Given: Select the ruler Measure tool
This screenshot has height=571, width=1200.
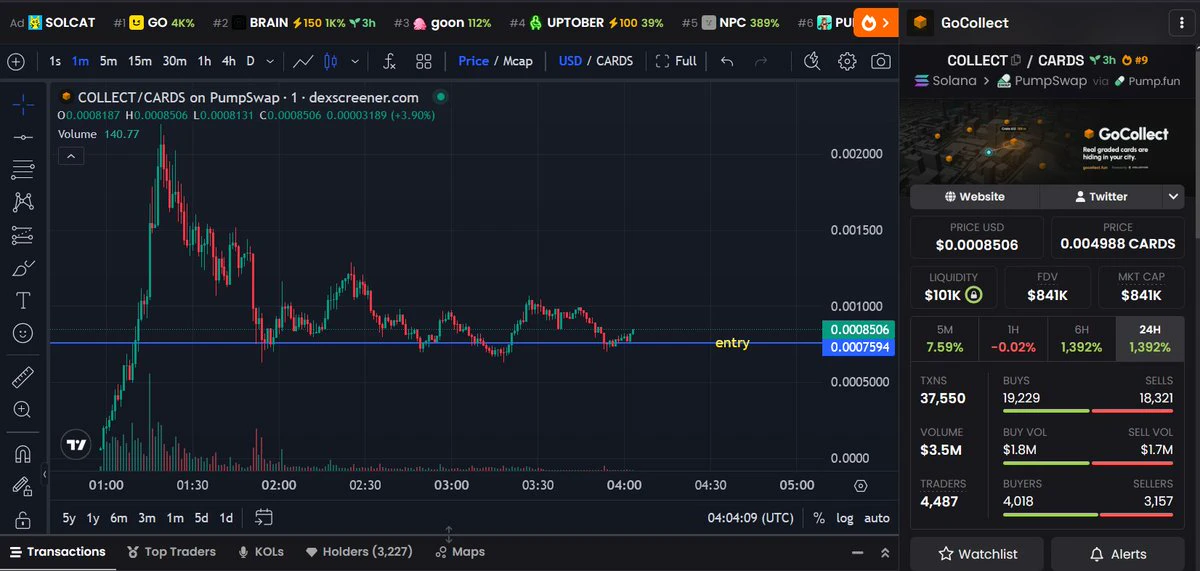Looking at the screenshot, I should [x=22, y=377].
